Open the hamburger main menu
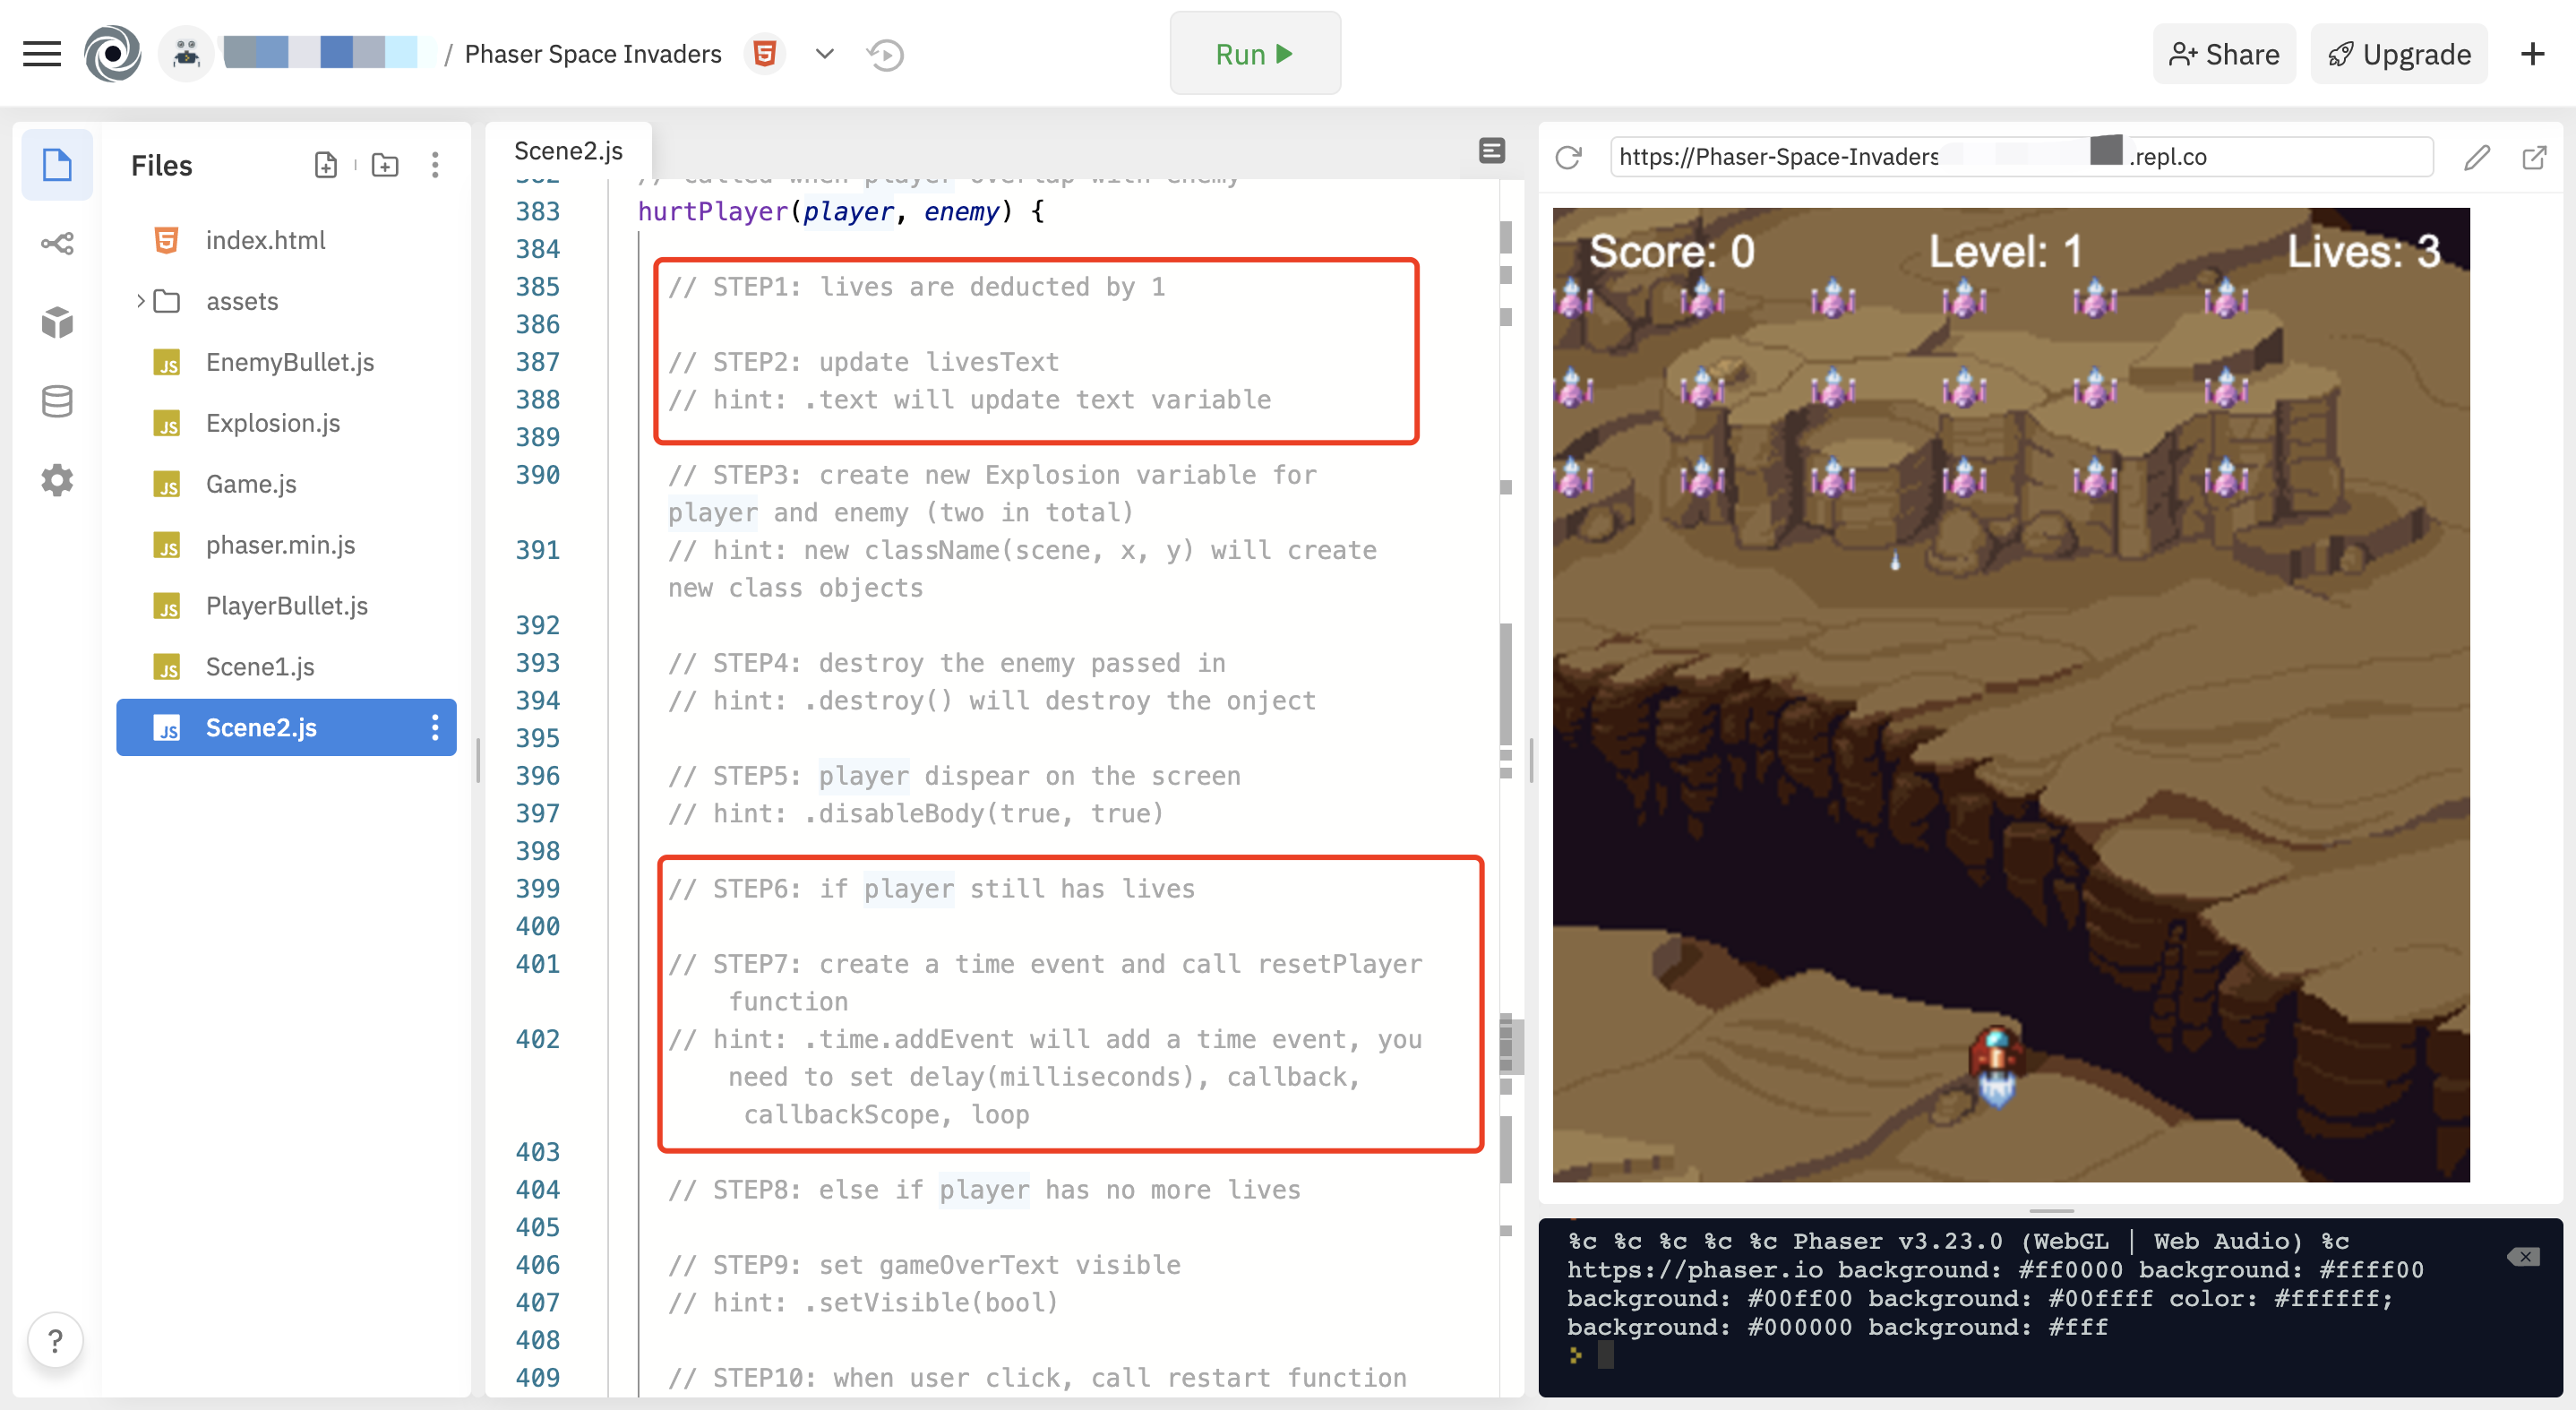 [41, 54]
